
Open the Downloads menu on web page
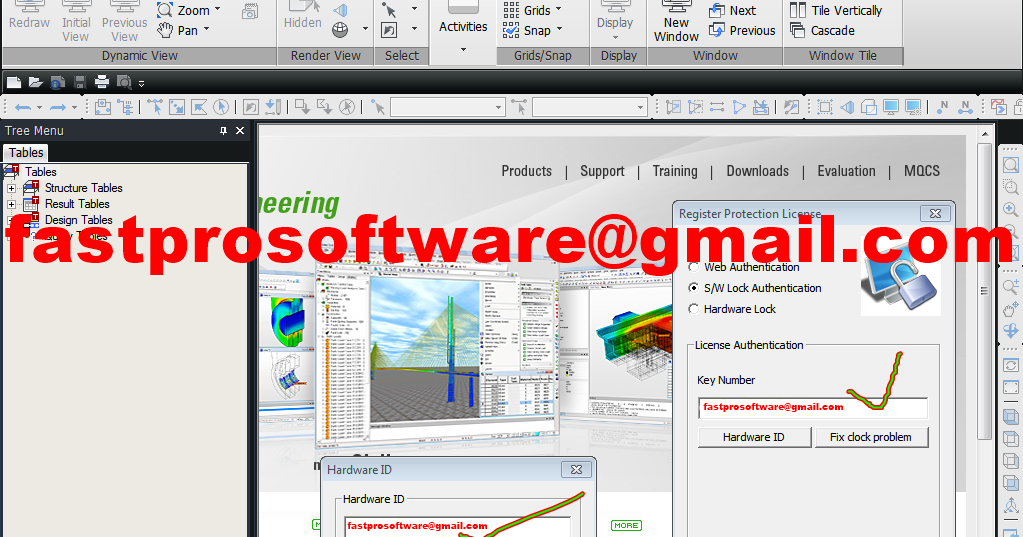[x=757, y=171]
